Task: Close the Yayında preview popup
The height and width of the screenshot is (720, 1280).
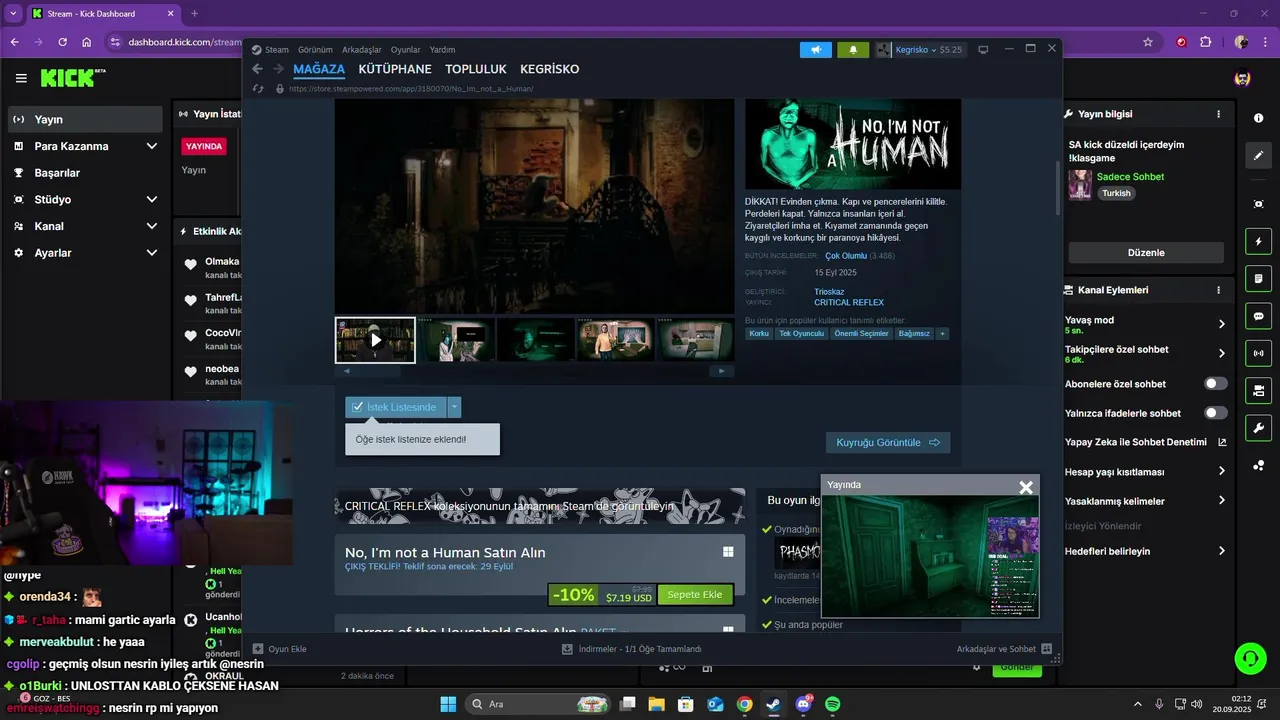Action: (1025, 487)
